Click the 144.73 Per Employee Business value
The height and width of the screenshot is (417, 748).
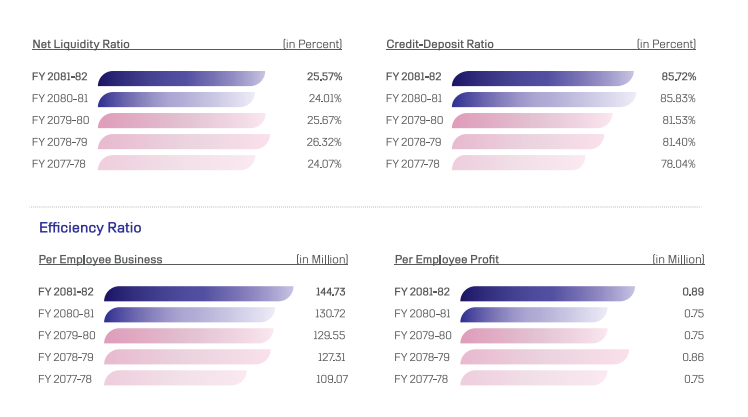tap(329, 292)
